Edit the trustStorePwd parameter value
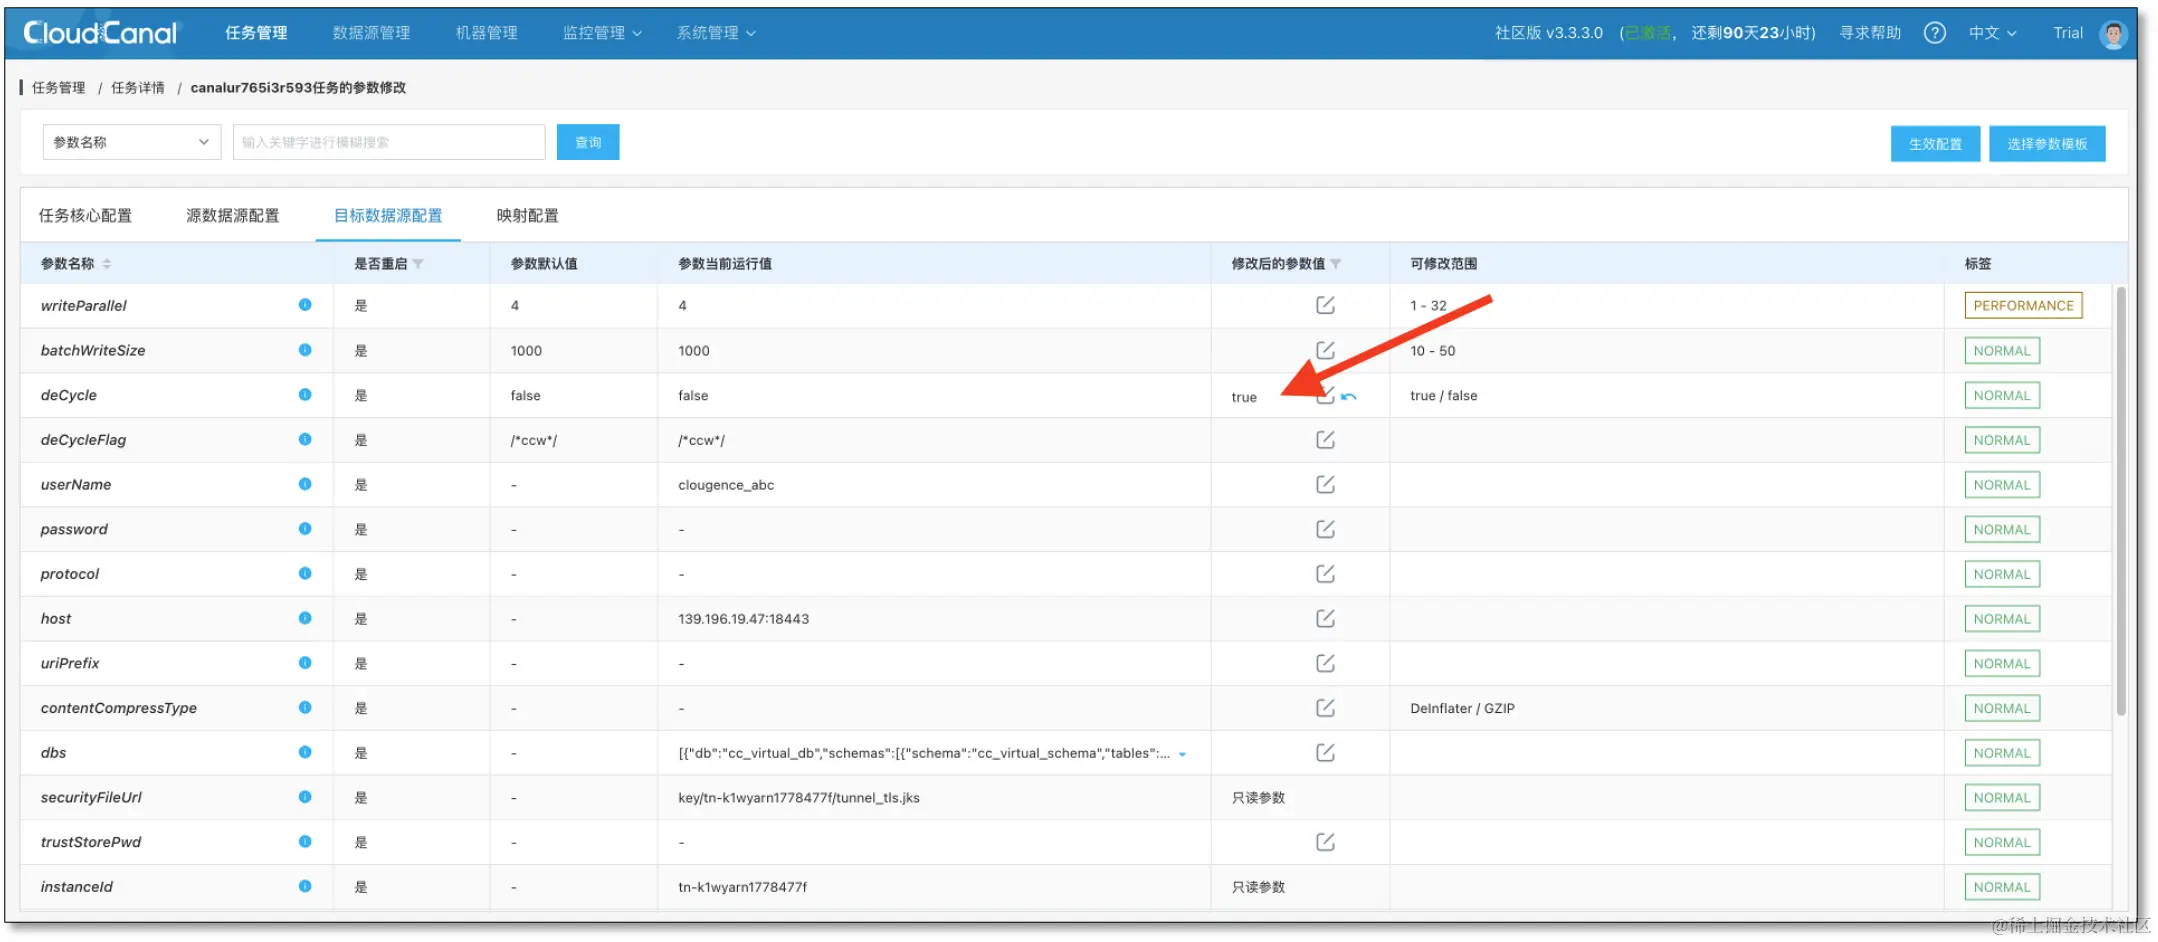Image resolution: width=2158 pixels, height=942 pixels. click(1325, 841)
